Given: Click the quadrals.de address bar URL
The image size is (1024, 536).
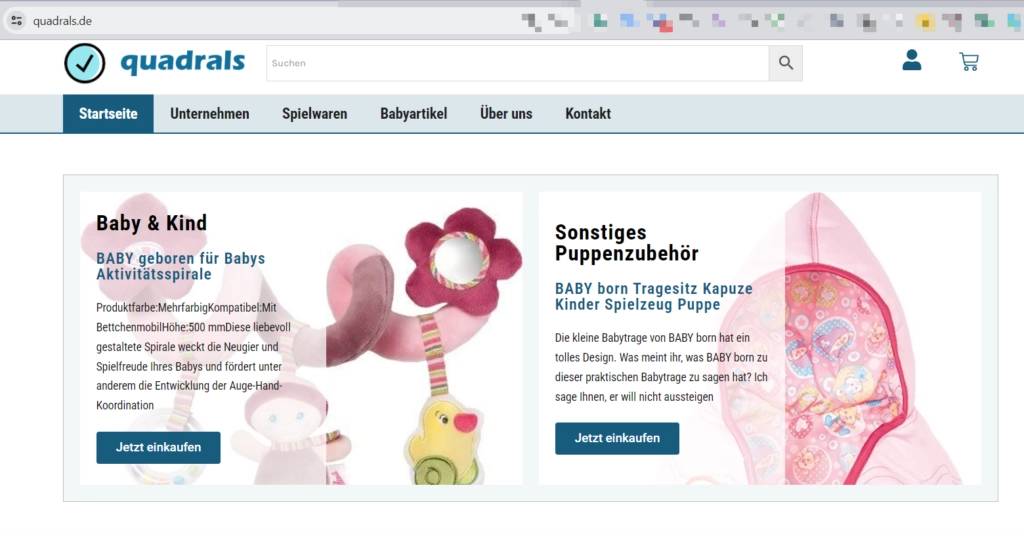Looking at the screenshot, I should coord(62,21).
